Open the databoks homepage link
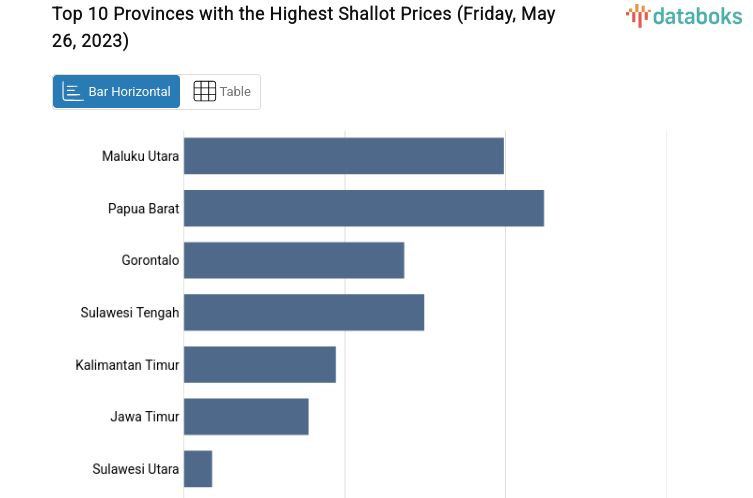This screenshot has width=753, height=498. click(684, 15)
